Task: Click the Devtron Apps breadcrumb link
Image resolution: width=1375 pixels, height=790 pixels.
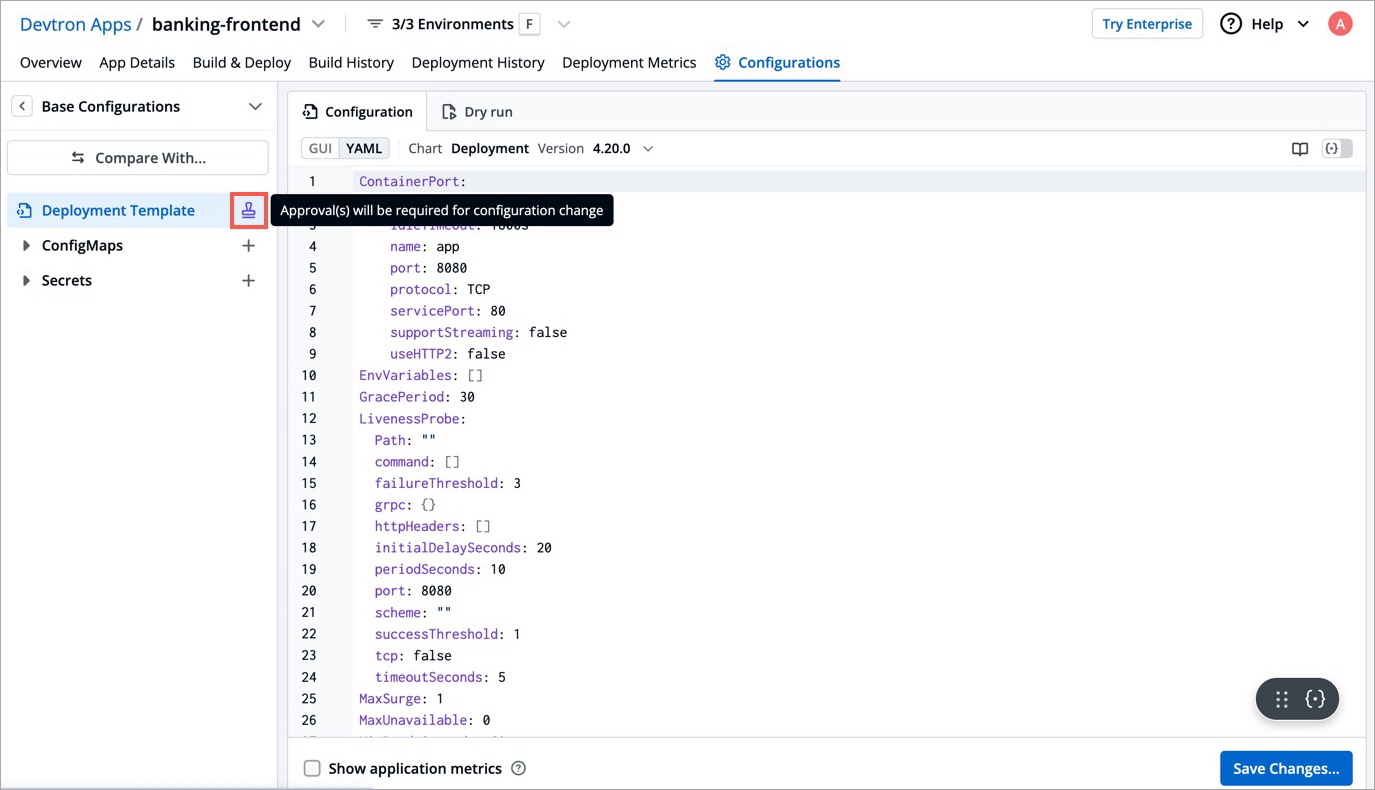Action: tap(75, 24)
